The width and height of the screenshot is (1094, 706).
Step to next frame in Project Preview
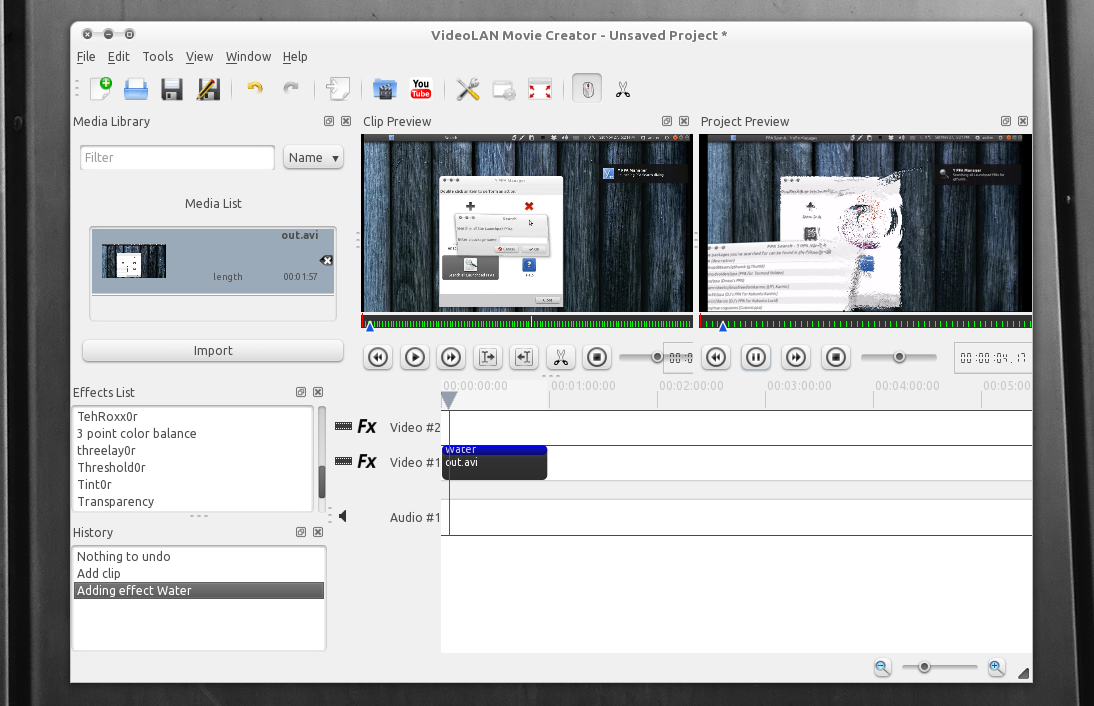796,358
